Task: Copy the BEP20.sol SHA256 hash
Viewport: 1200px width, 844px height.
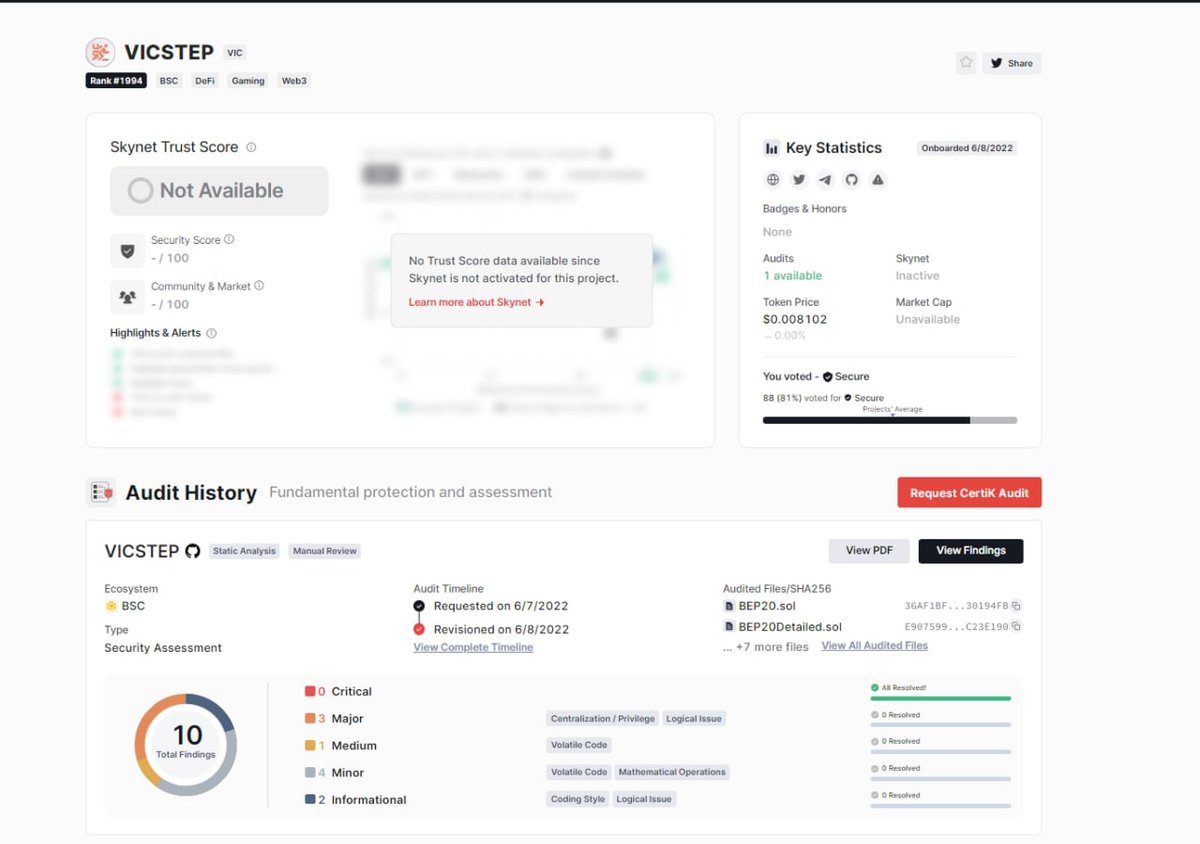Action: pos(1015,606)
